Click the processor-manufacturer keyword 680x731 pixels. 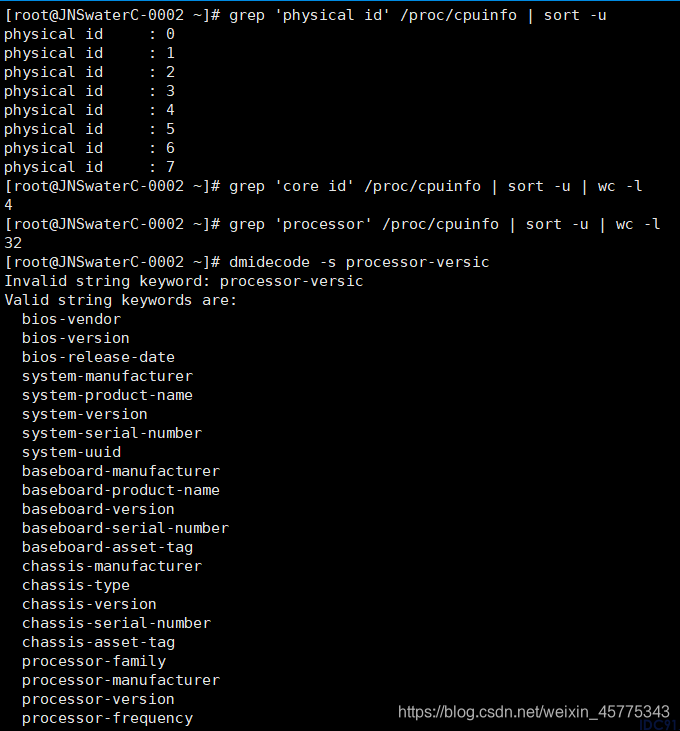click(121, 680)
